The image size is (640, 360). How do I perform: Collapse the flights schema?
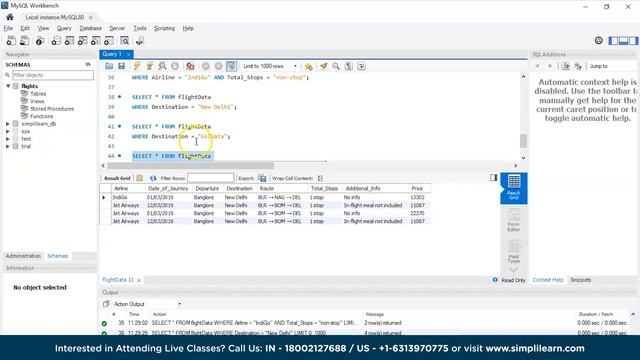pos(8,86)
